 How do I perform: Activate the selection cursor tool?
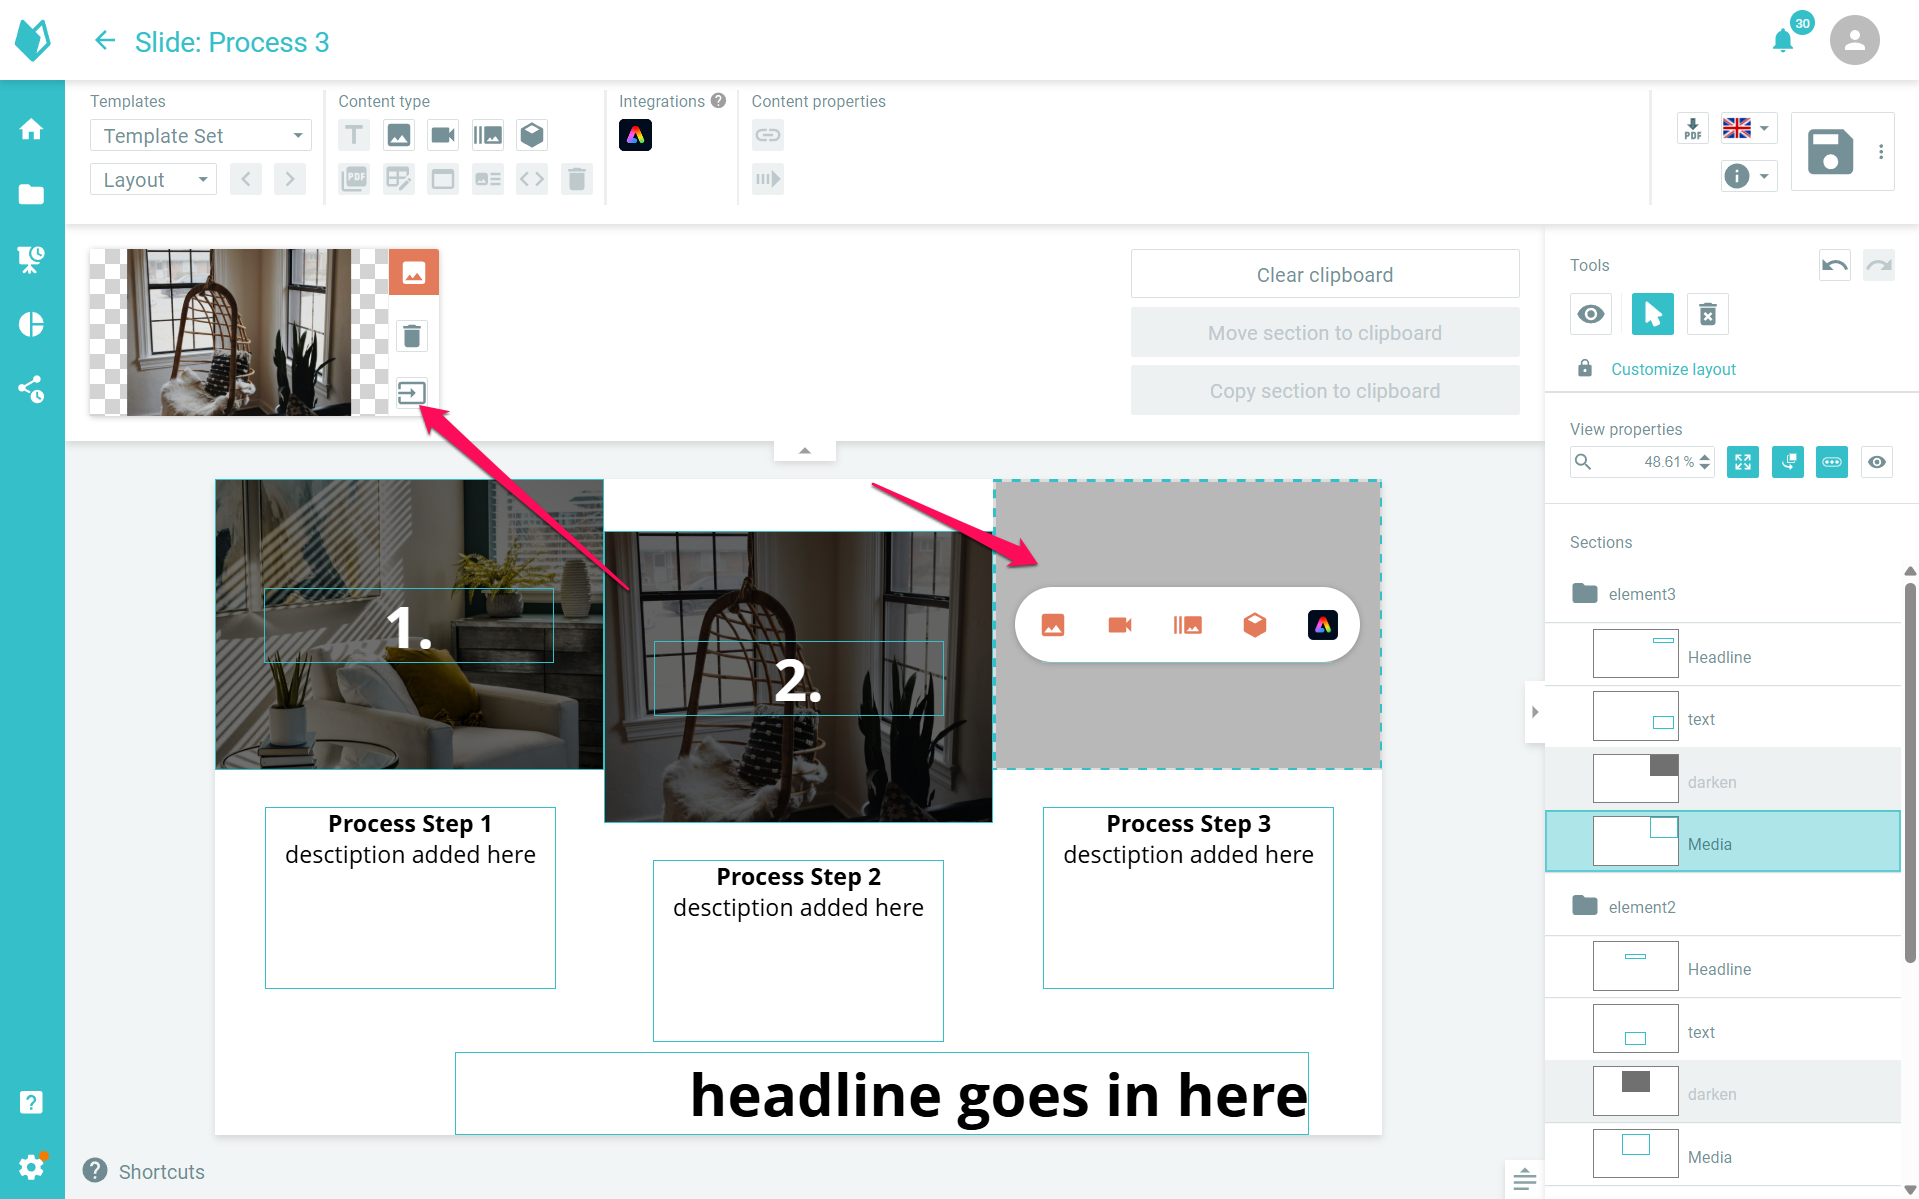pyautogui.click(x=1652, y=315)
